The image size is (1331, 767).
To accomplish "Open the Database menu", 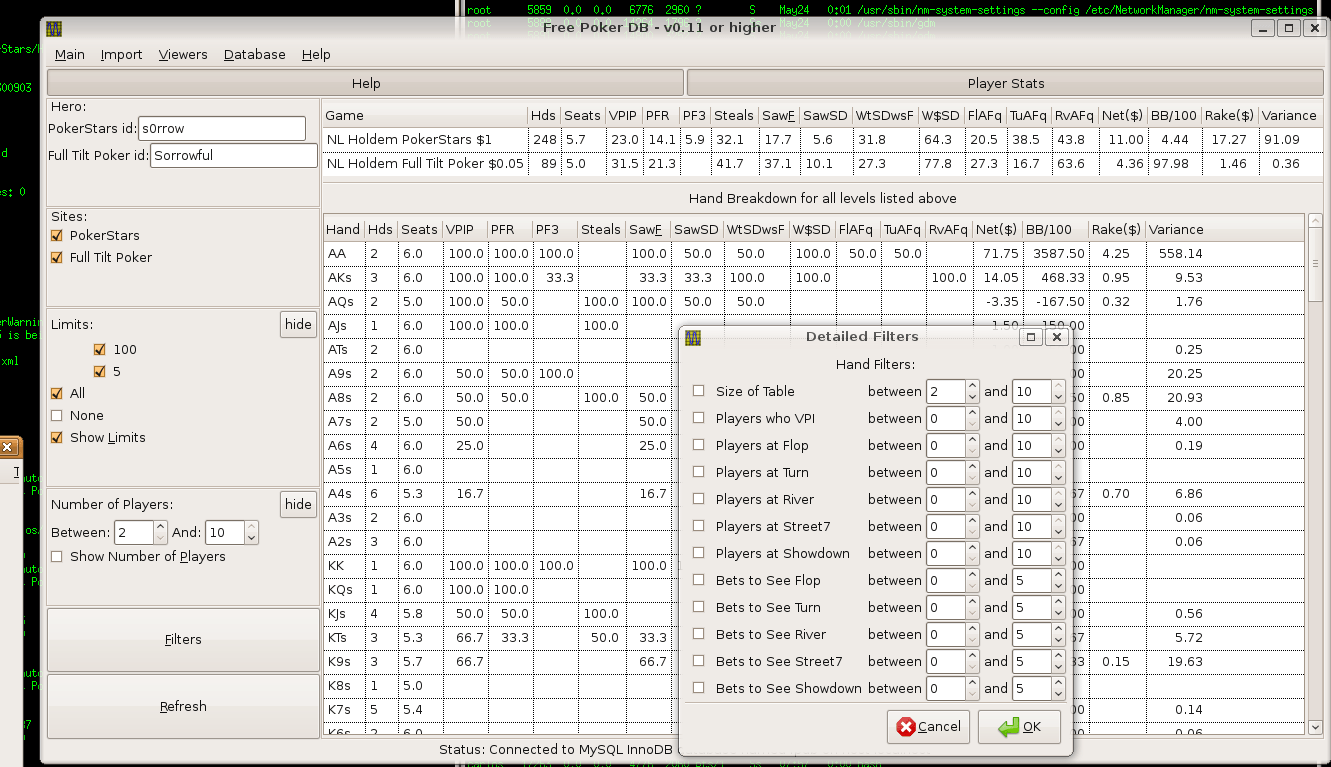I will coord(254,54).
